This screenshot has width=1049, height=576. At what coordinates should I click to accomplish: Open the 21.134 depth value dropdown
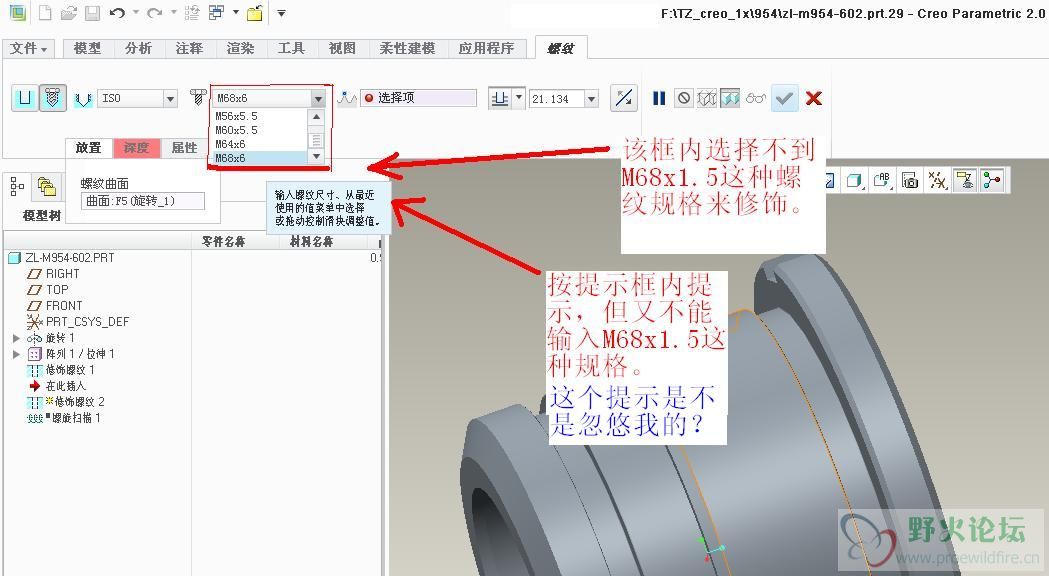point(591,98)
